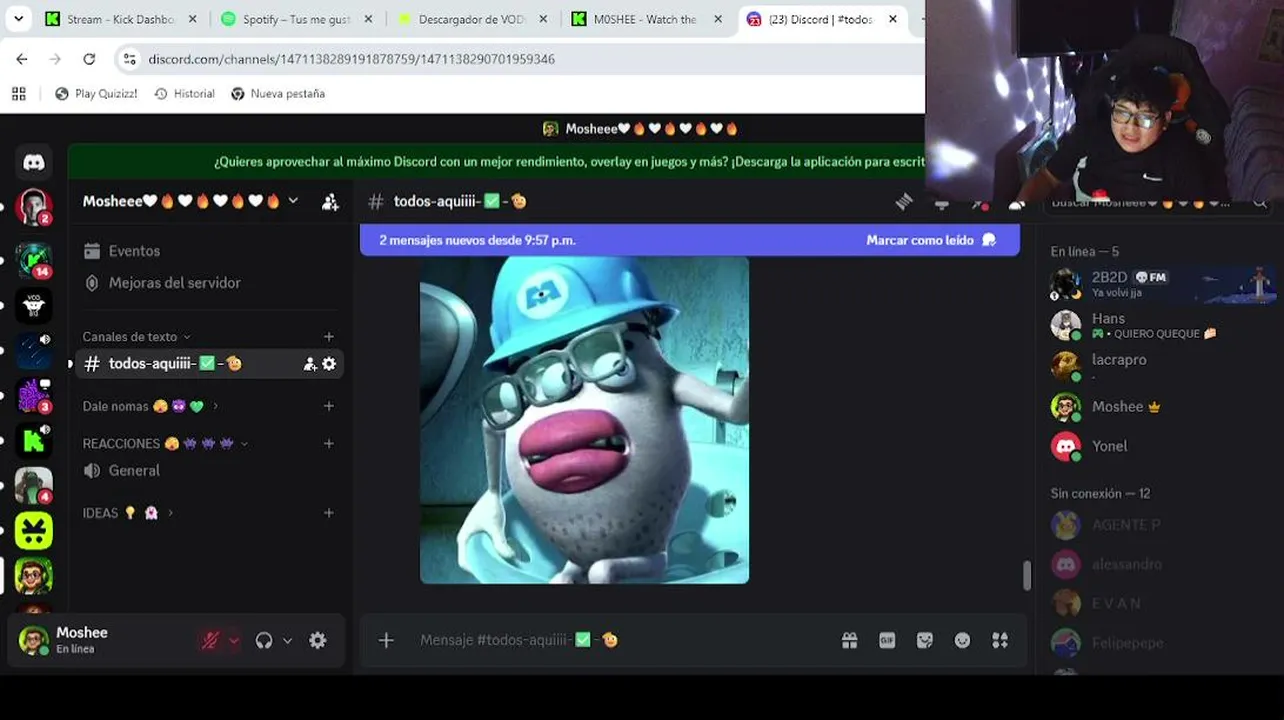The height and width of the screenshot is (720, 1284).
Task: Expand the IDEAS category
Action: click(x=128, y=513)
